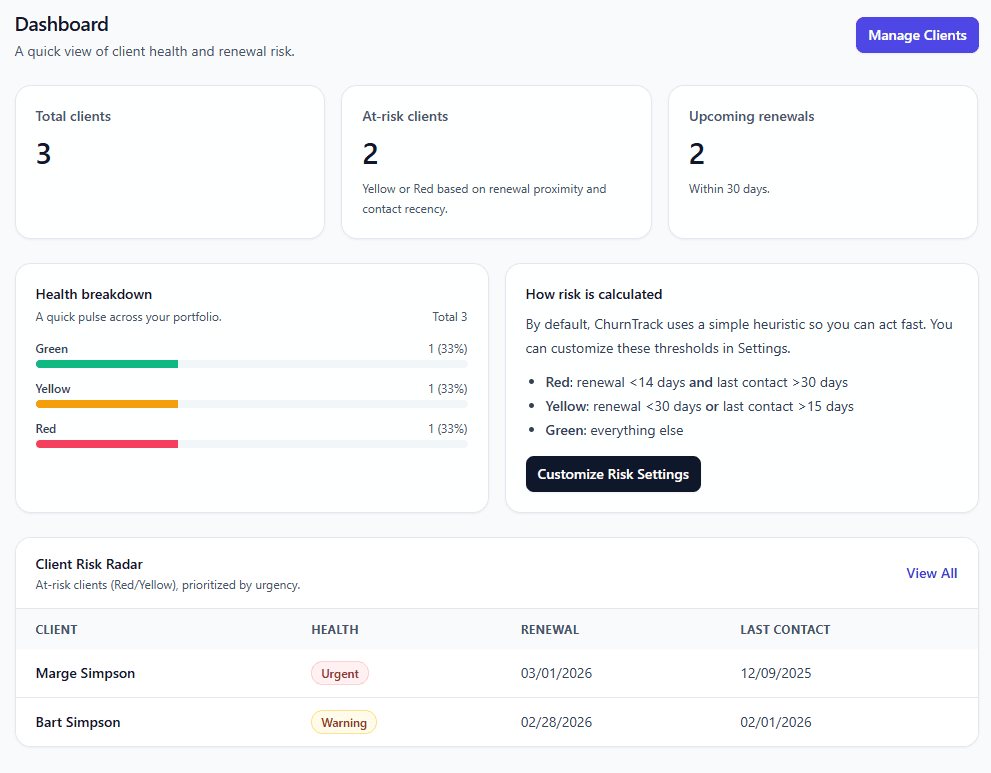Click Marge Simpson's name in the risk radar

click(85, 673)
